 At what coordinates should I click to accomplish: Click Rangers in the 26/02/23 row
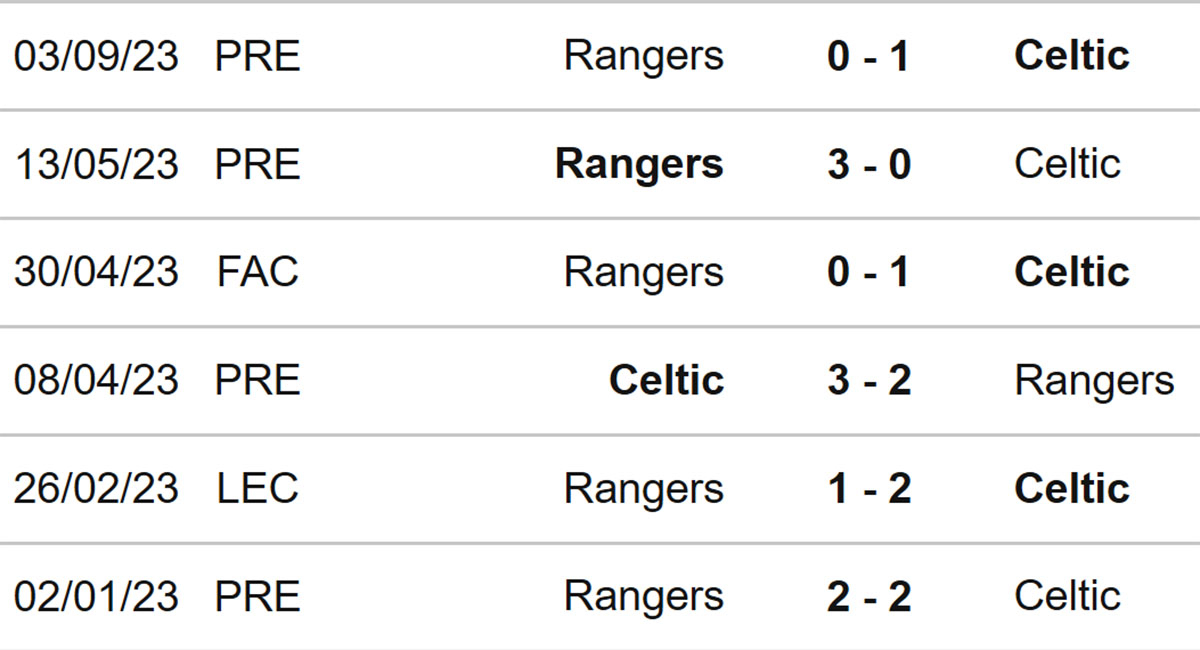tap(643, 490)
